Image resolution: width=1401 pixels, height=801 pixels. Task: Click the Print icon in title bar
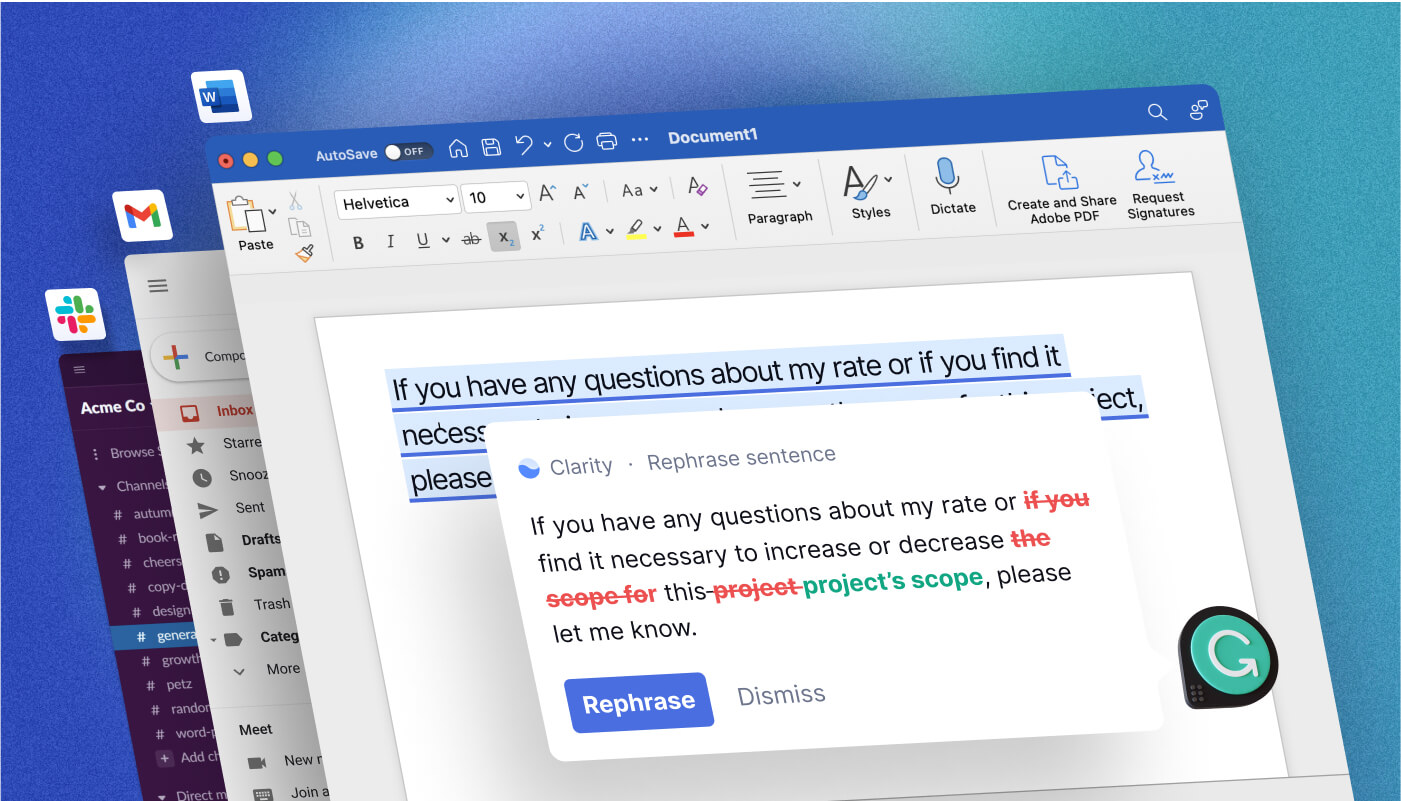point(606,141)
